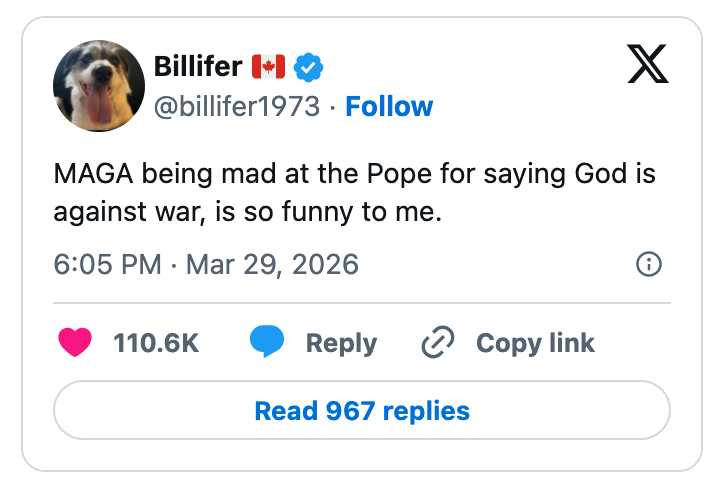This screenshot has height=494, width=722.
Task: Click the Canadian flag emoji
Action: [x=268, y=67]
